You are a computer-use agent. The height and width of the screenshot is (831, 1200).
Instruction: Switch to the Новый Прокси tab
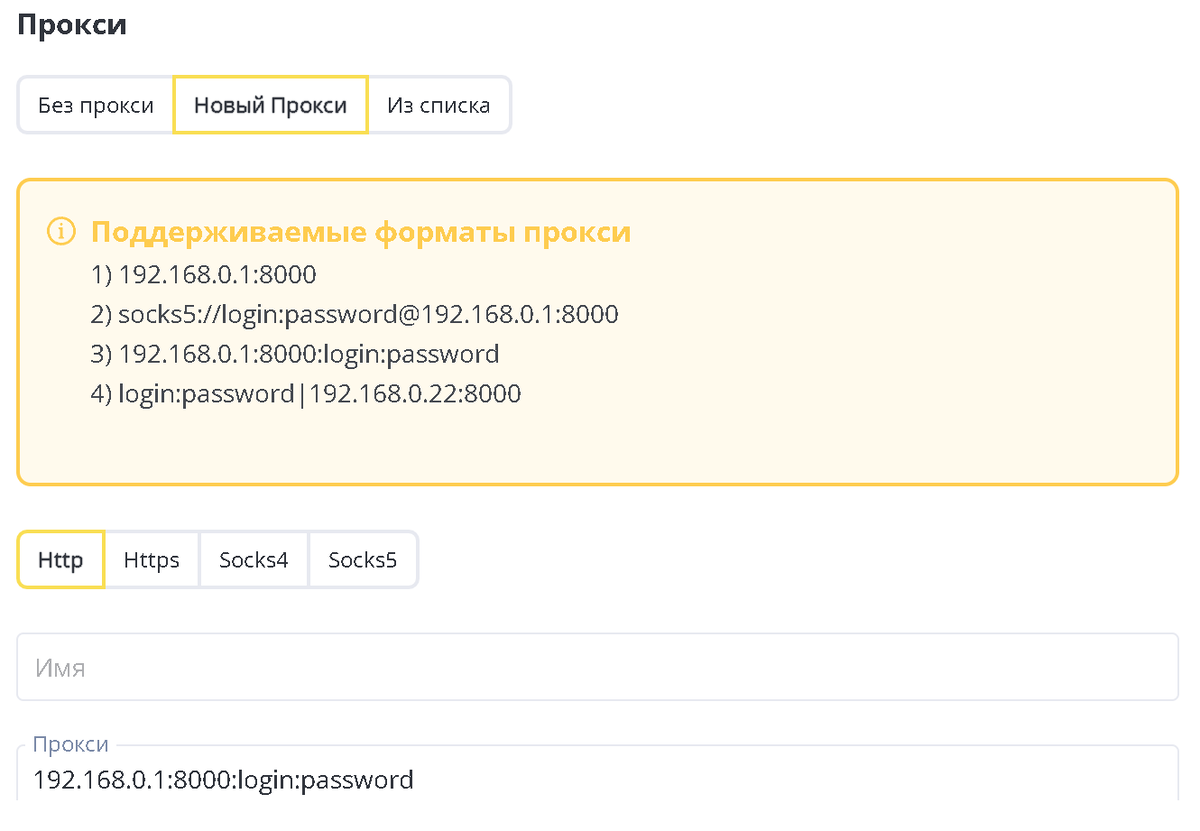[270, 105]
